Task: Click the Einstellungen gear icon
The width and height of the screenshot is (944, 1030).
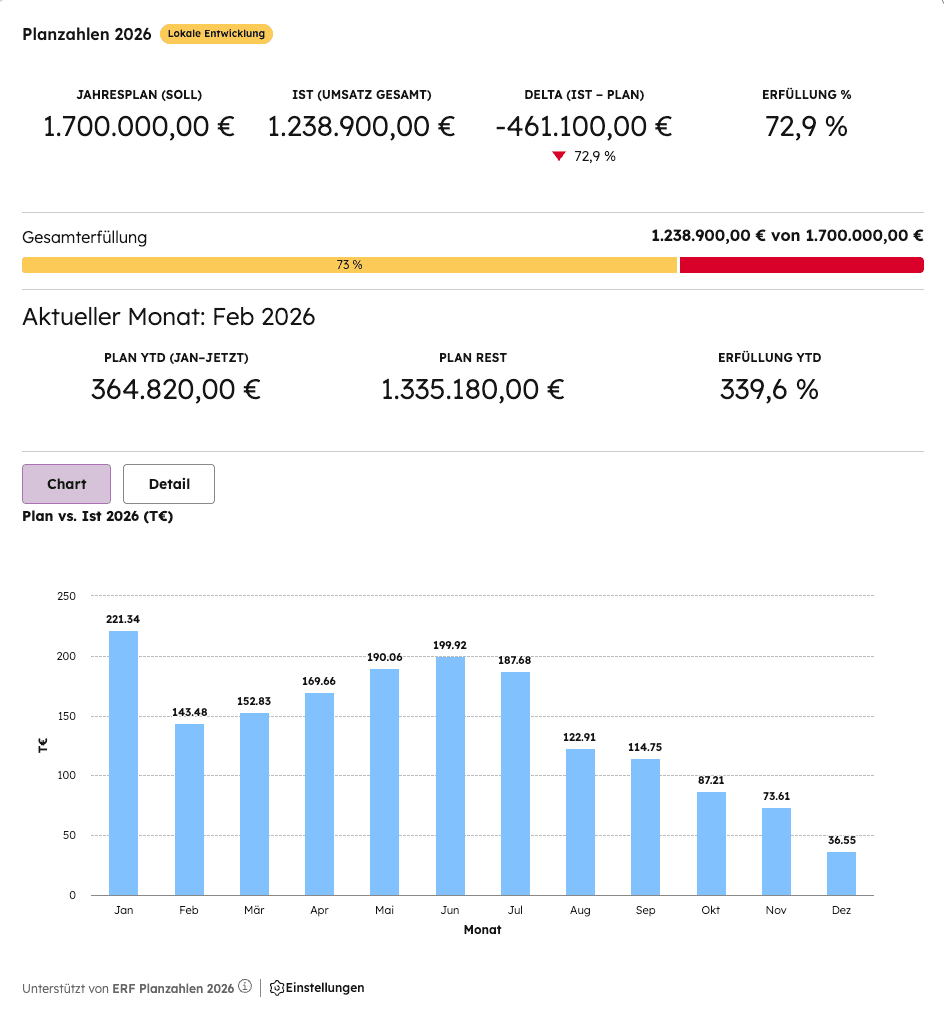Action: (275, 988)
